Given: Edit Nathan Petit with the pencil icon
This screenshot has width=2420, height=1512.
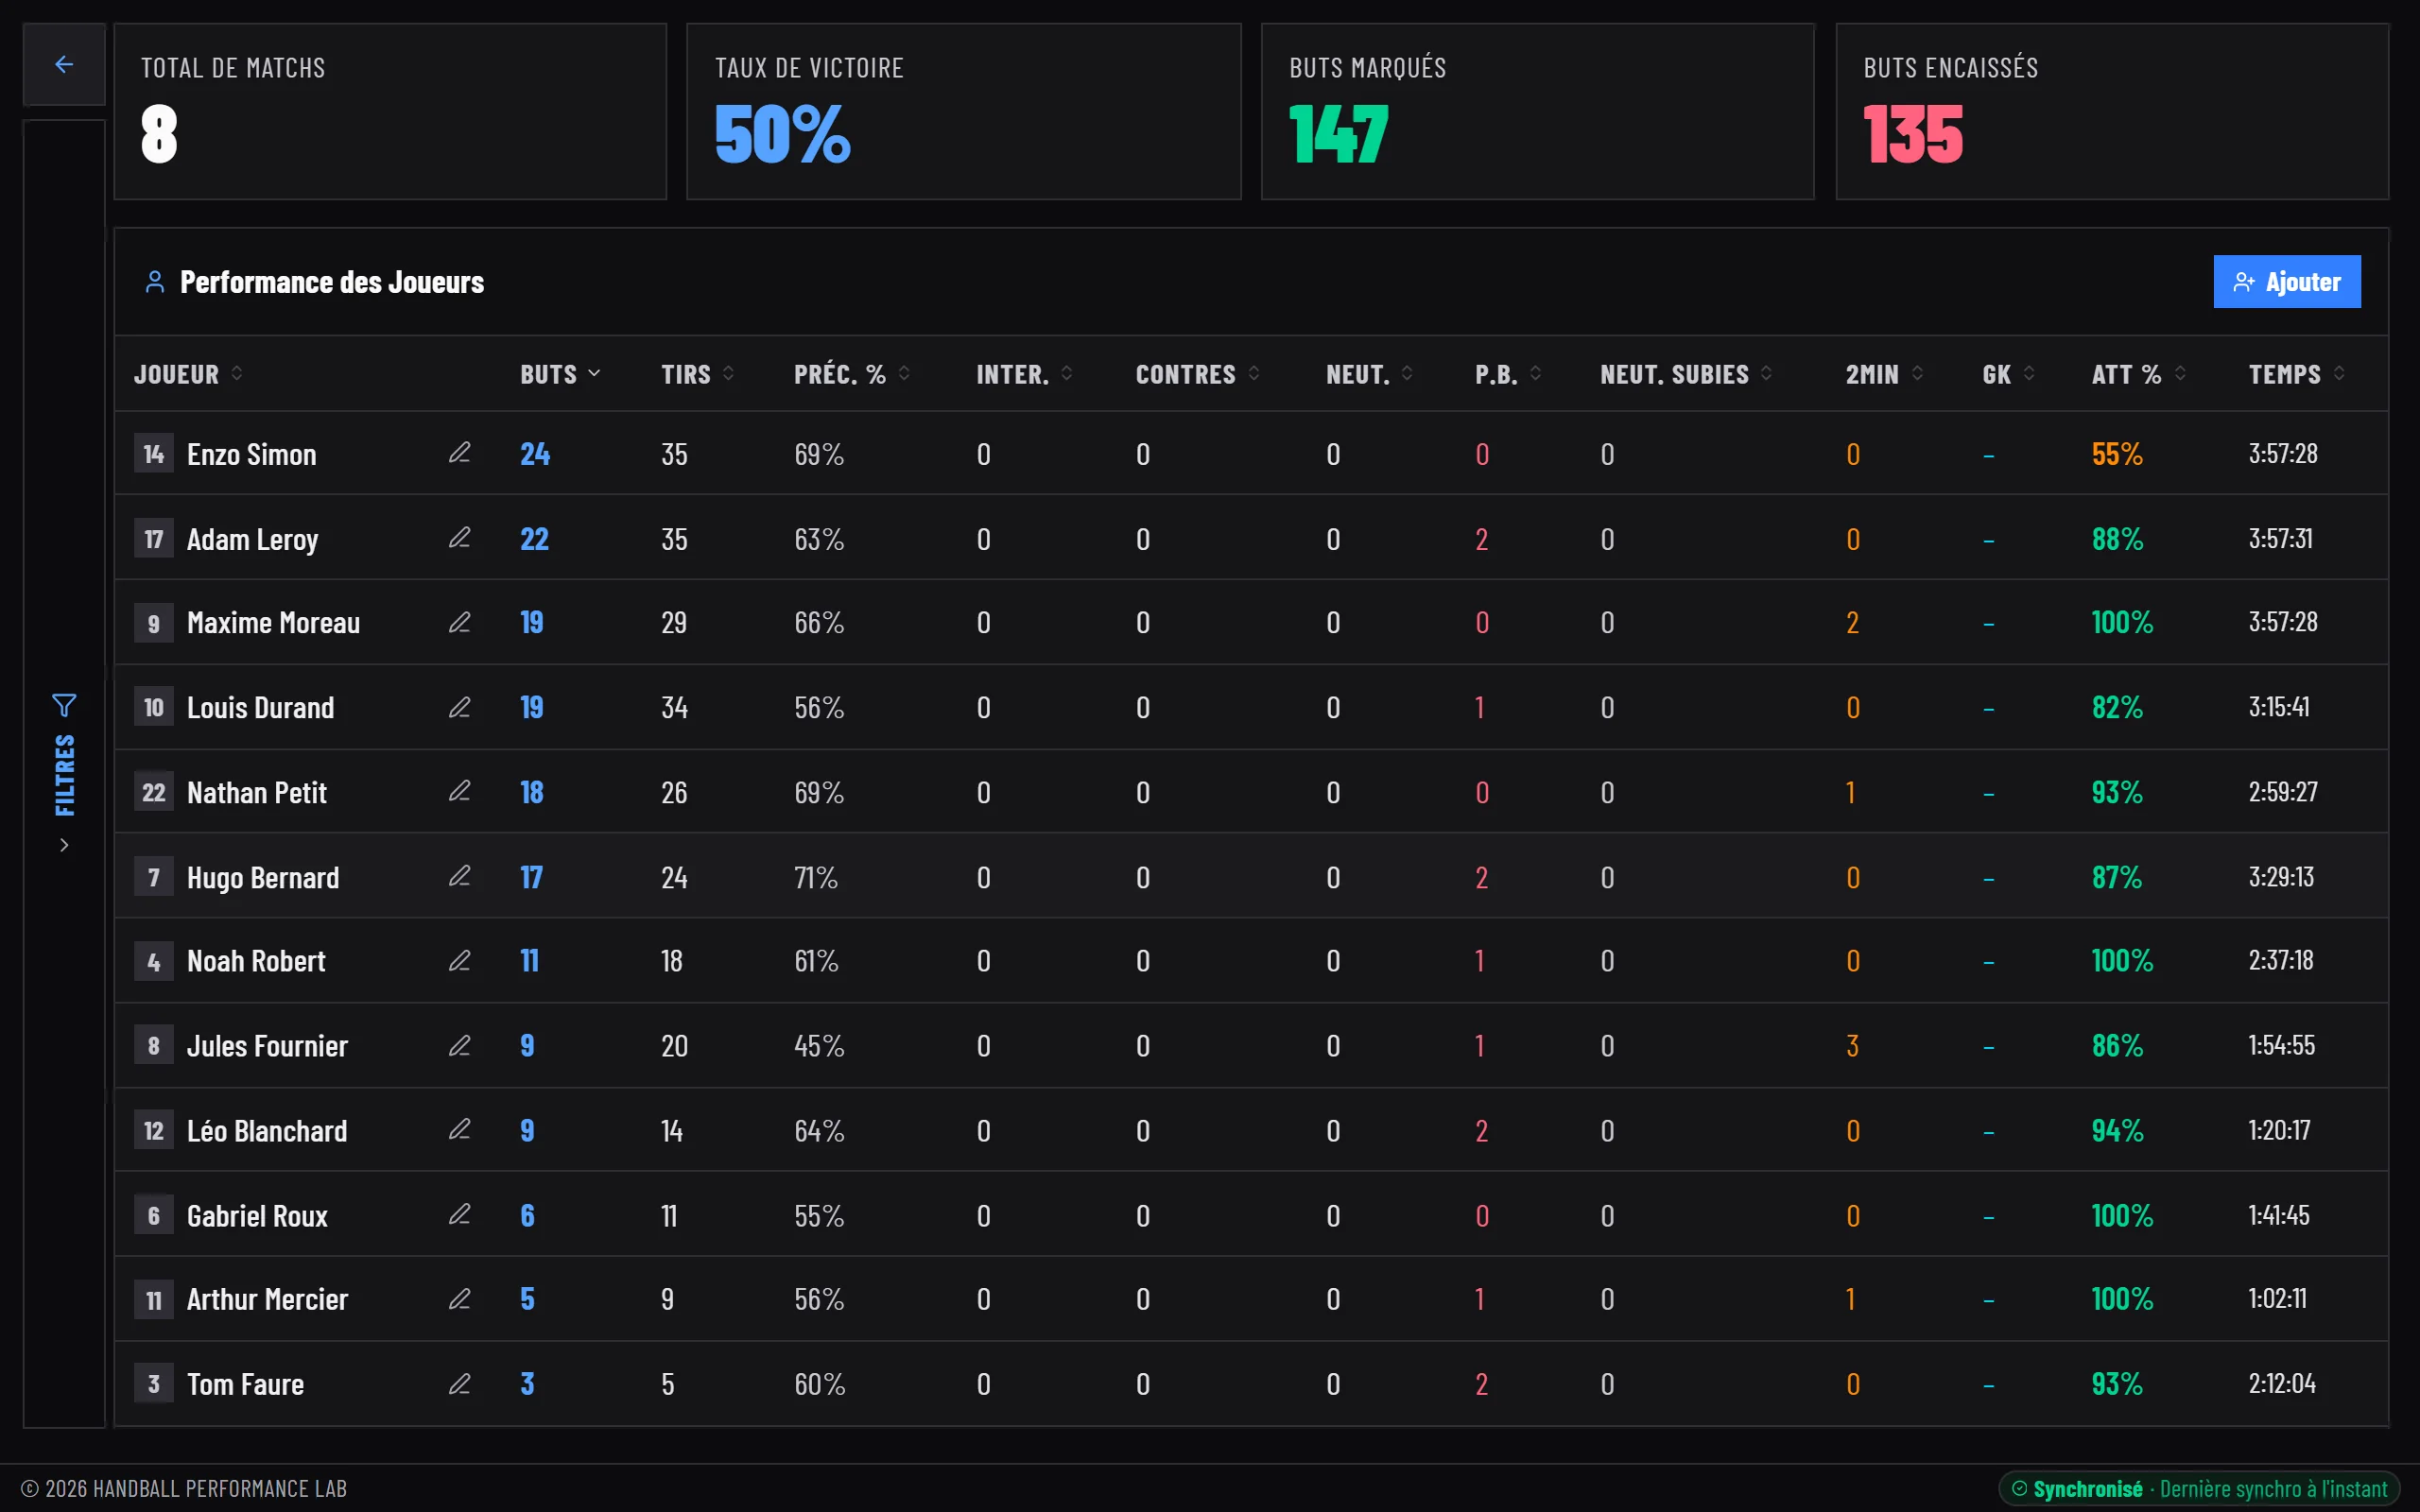Looking at the screenshot, I should pyautogui.click(x=459, y=791).
